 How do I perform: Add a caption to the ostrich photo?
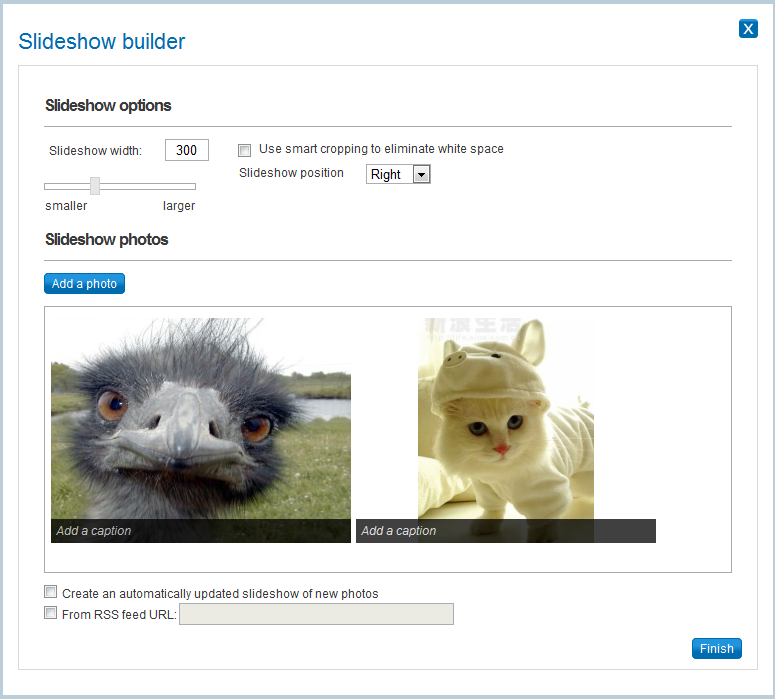(x=200, y=531)
